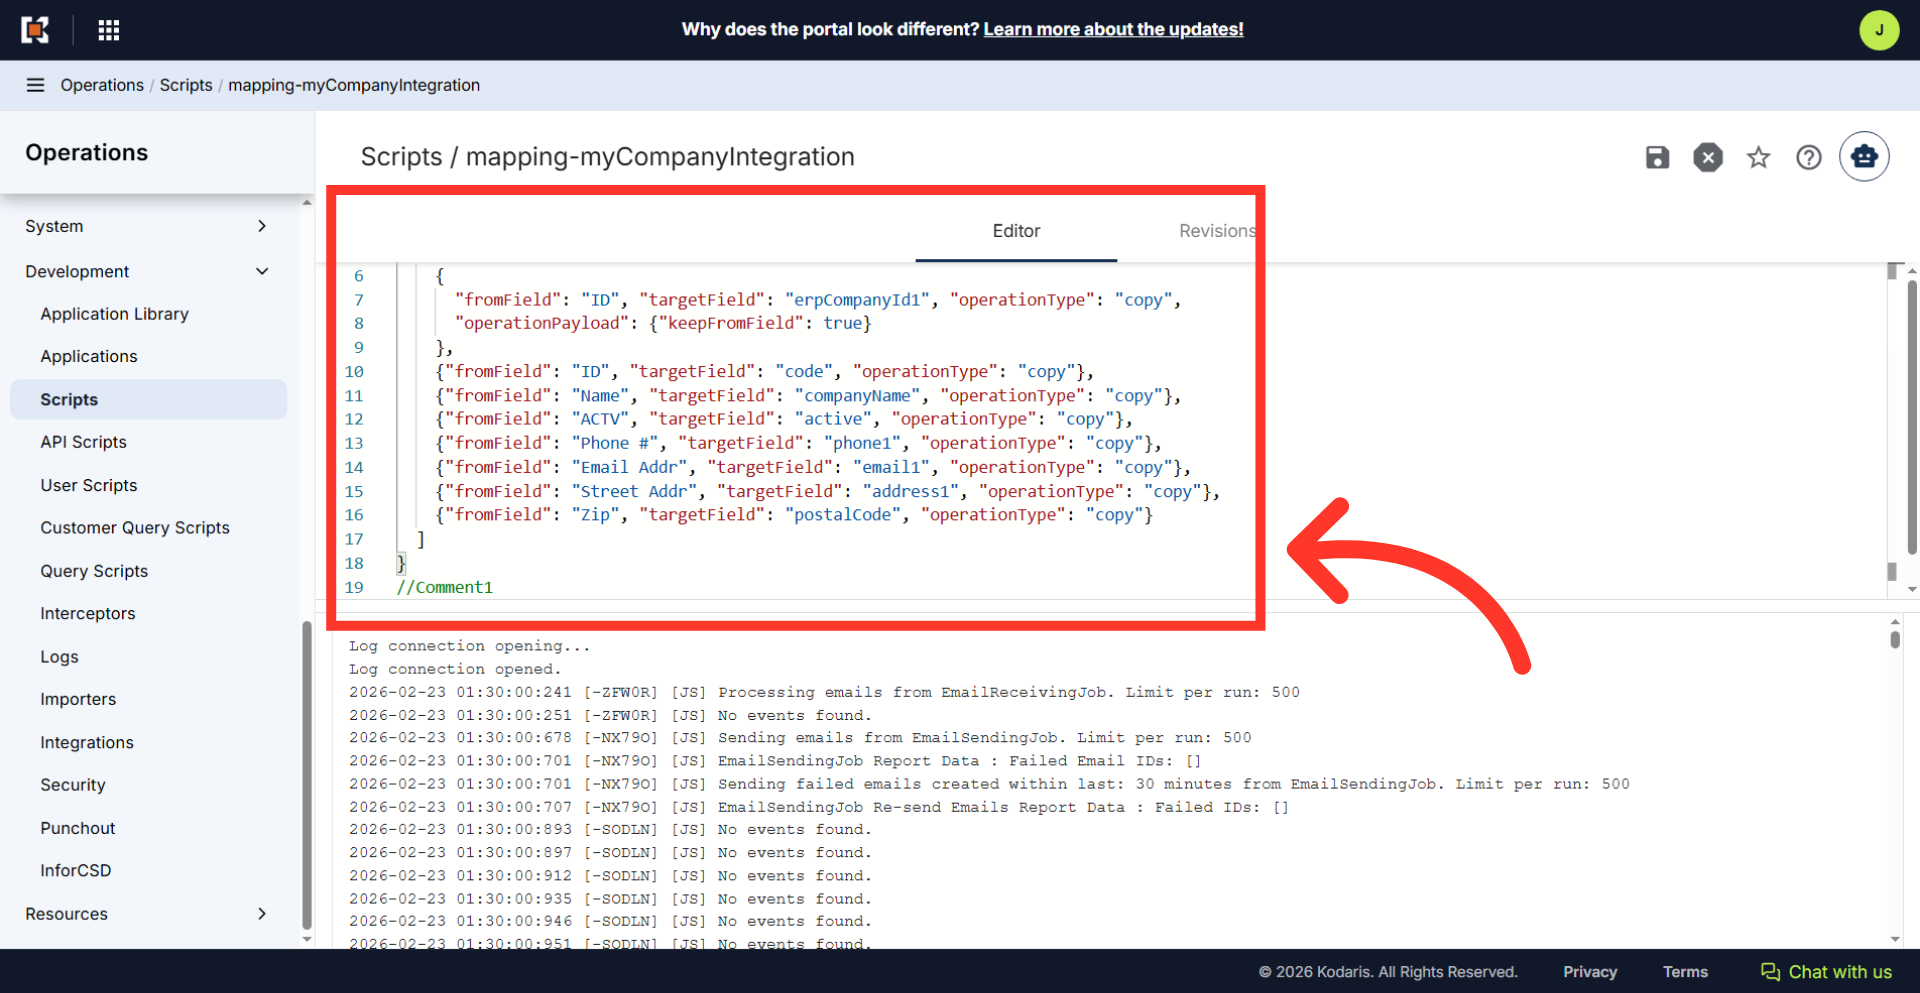Click the cancel X circle icon
This screenshot has width=1920, height=993.
(x=1708, y=157)
